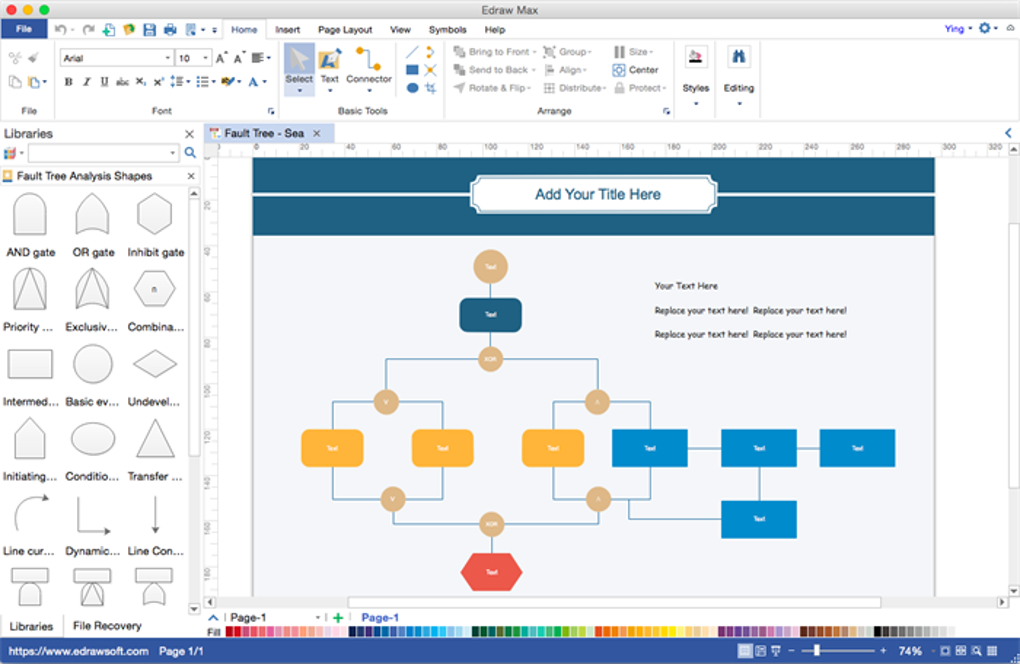Open the edrawsoft.com link in status bar
The width and height of the screenshot is (1020, 664).
click(78, 651)
